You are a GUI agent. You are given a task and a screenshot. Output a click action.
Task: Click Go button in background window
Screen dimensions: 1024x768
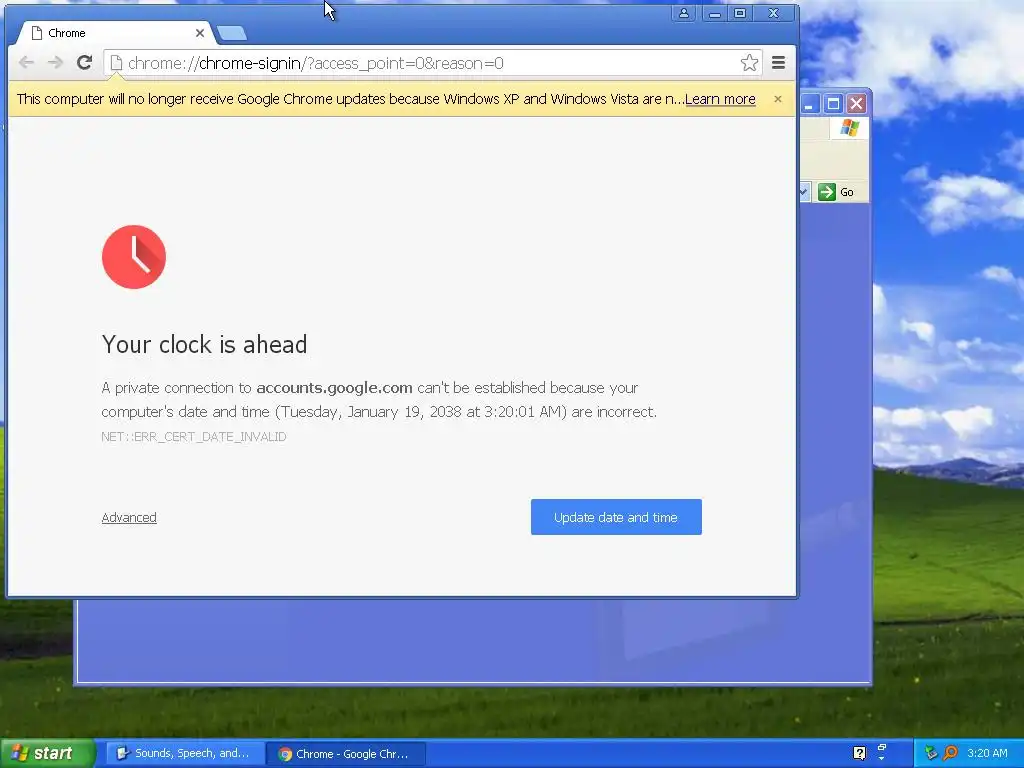tap(837, 192)
